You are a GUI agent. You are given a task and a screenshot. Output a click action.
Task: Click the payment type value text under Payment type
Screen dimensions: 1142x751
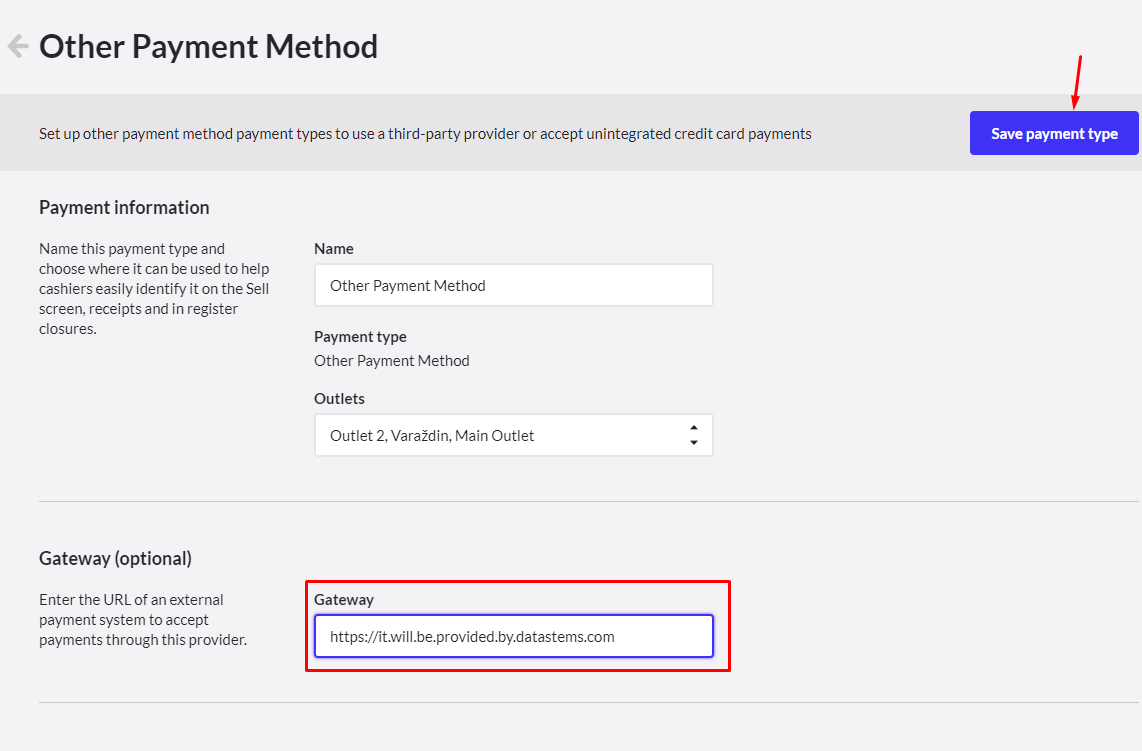point(391,360)
